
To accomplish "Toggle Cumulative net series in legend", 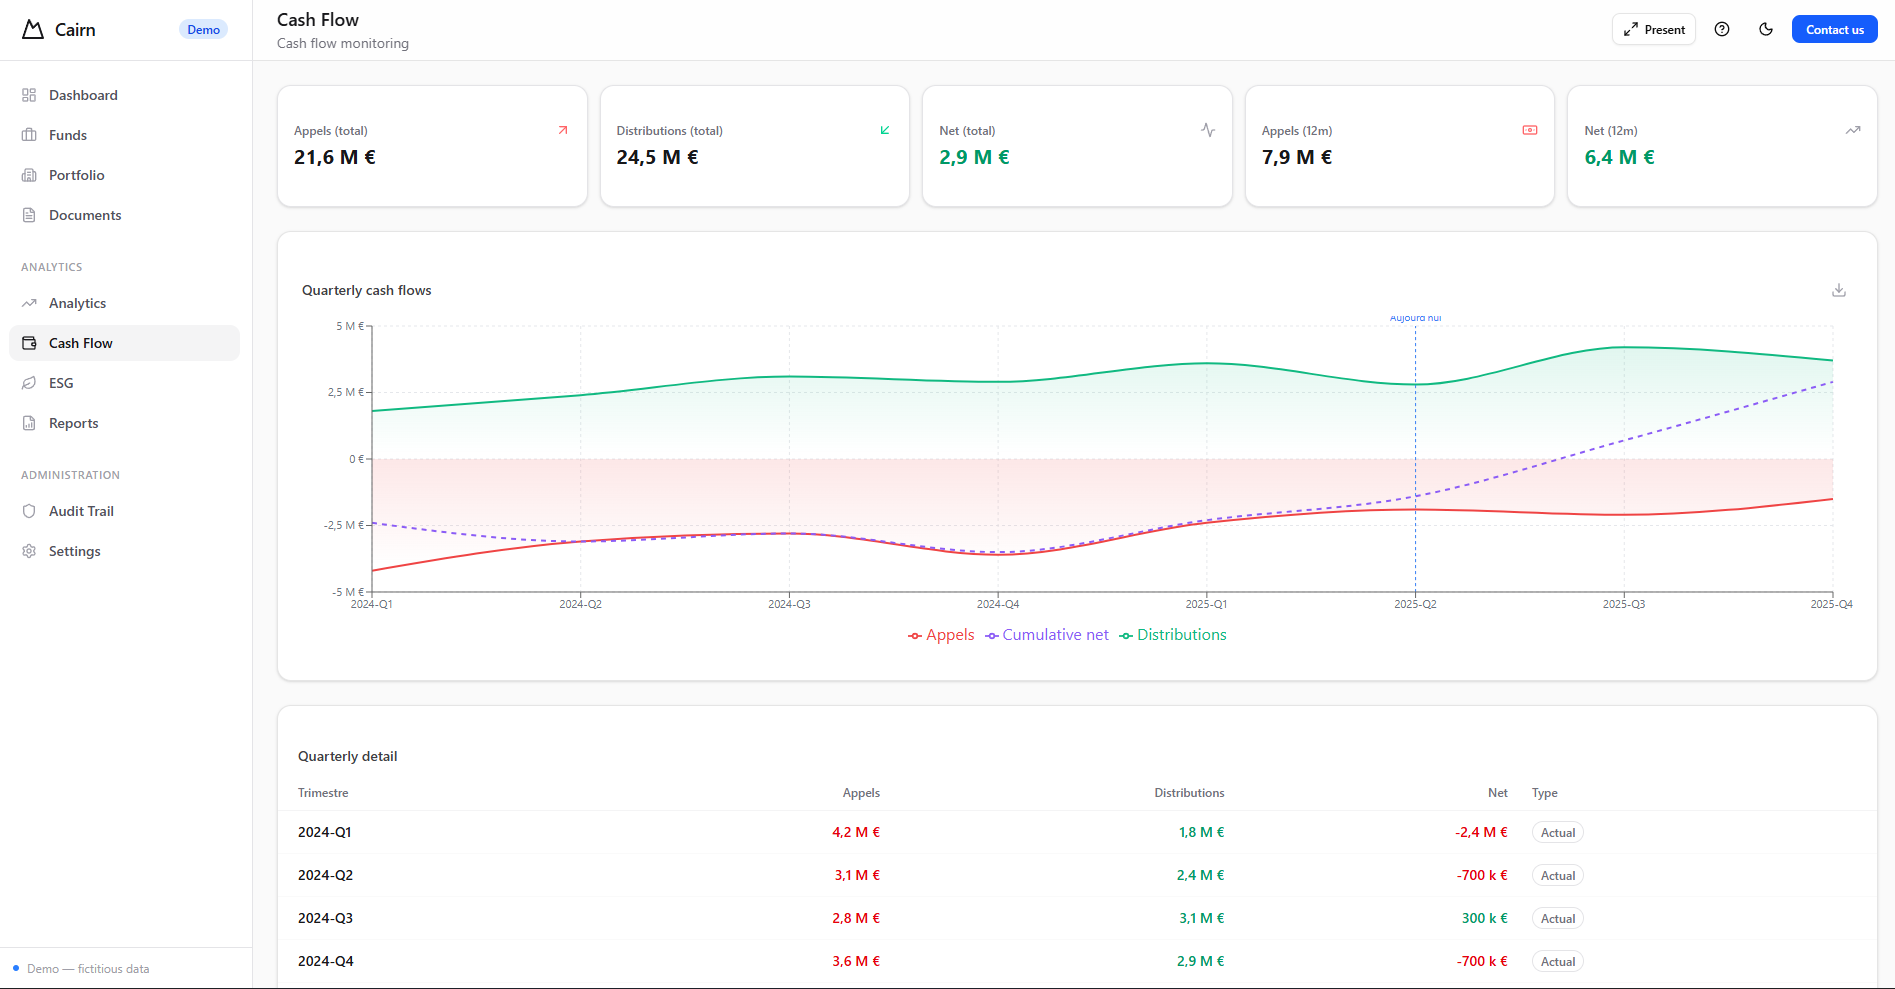I will click(1047, 635).
